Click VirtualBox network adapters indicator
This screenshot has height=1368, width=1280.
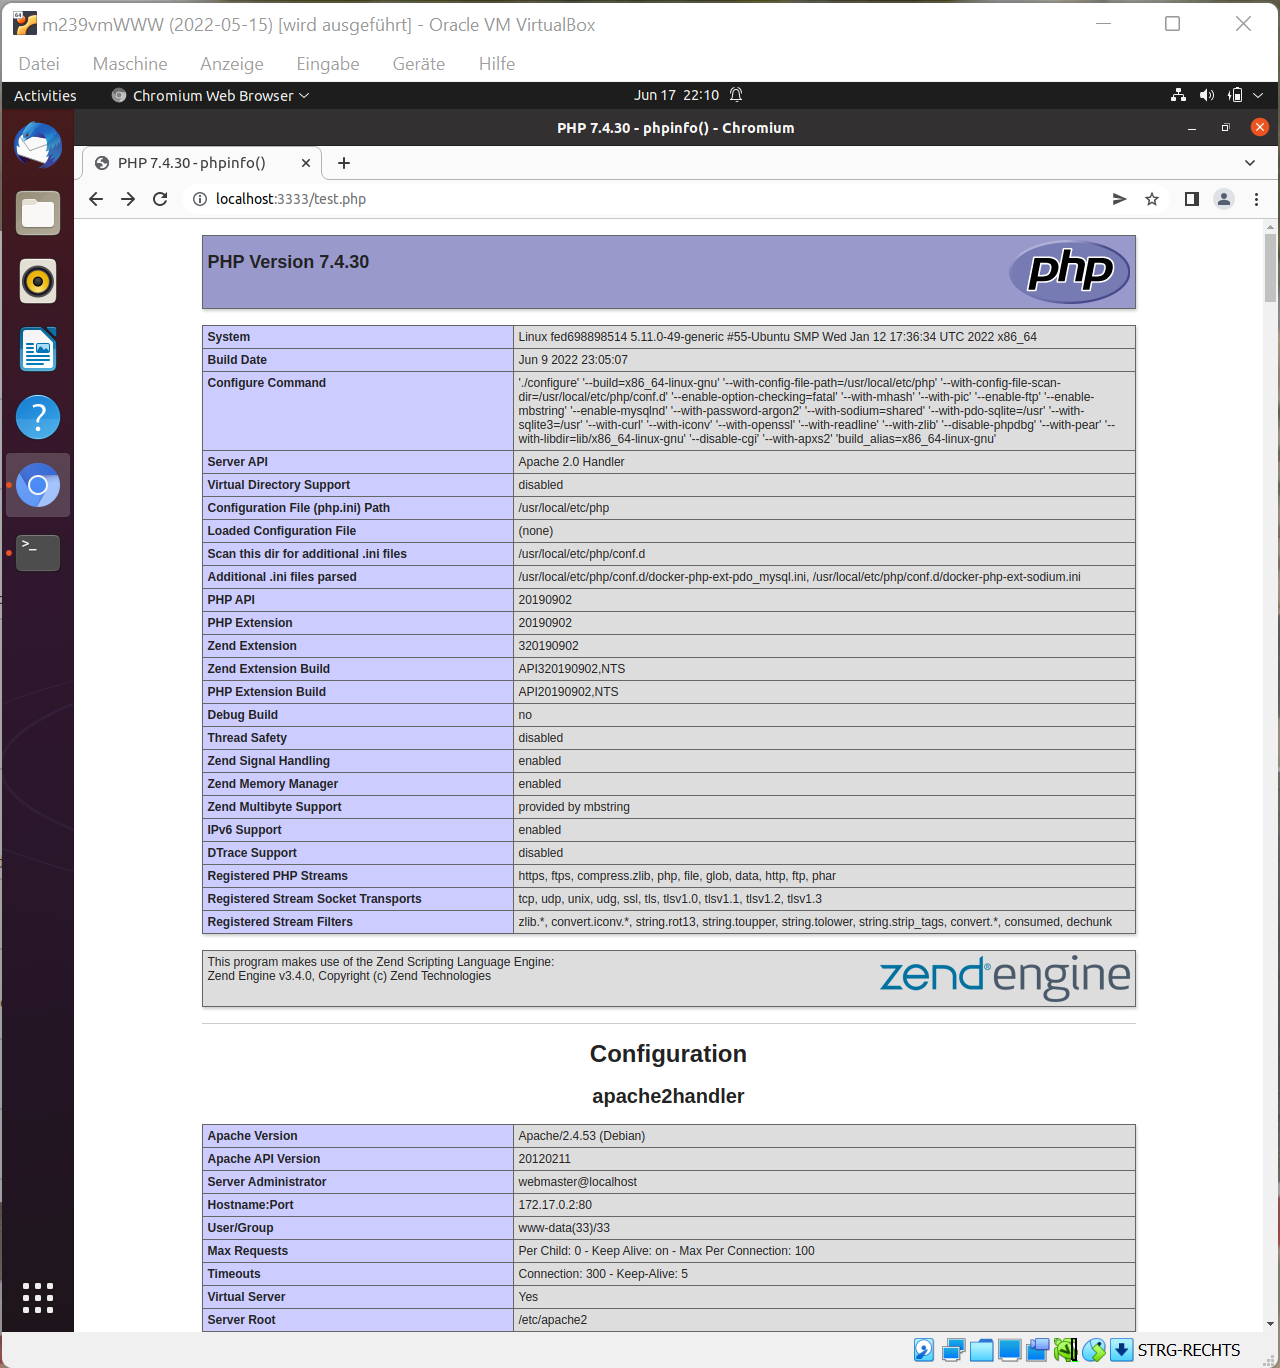tap(953, 1350)
